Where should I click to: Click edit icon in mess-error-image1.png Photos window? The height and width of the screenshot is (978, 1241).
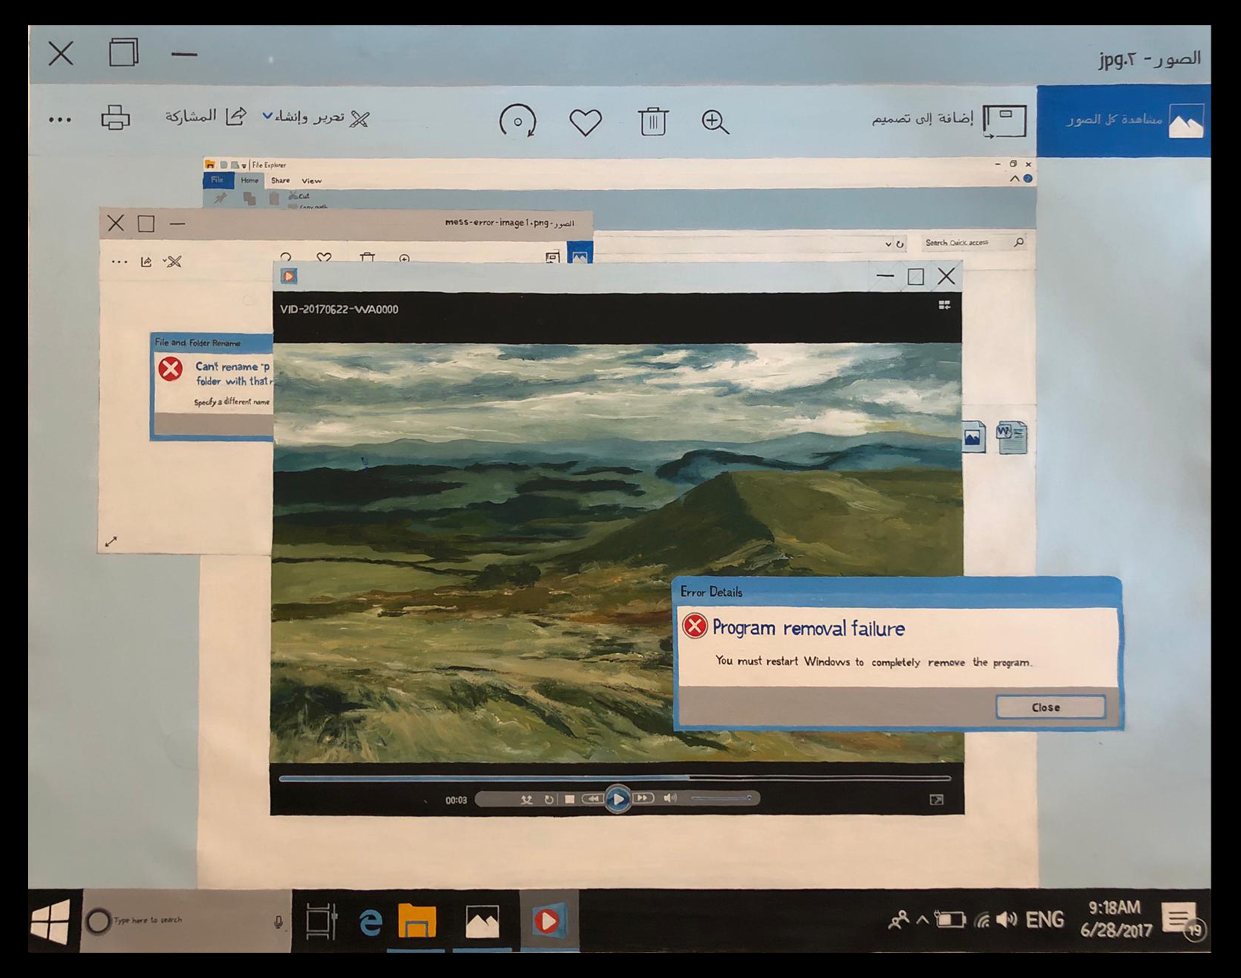click(173, 262)
